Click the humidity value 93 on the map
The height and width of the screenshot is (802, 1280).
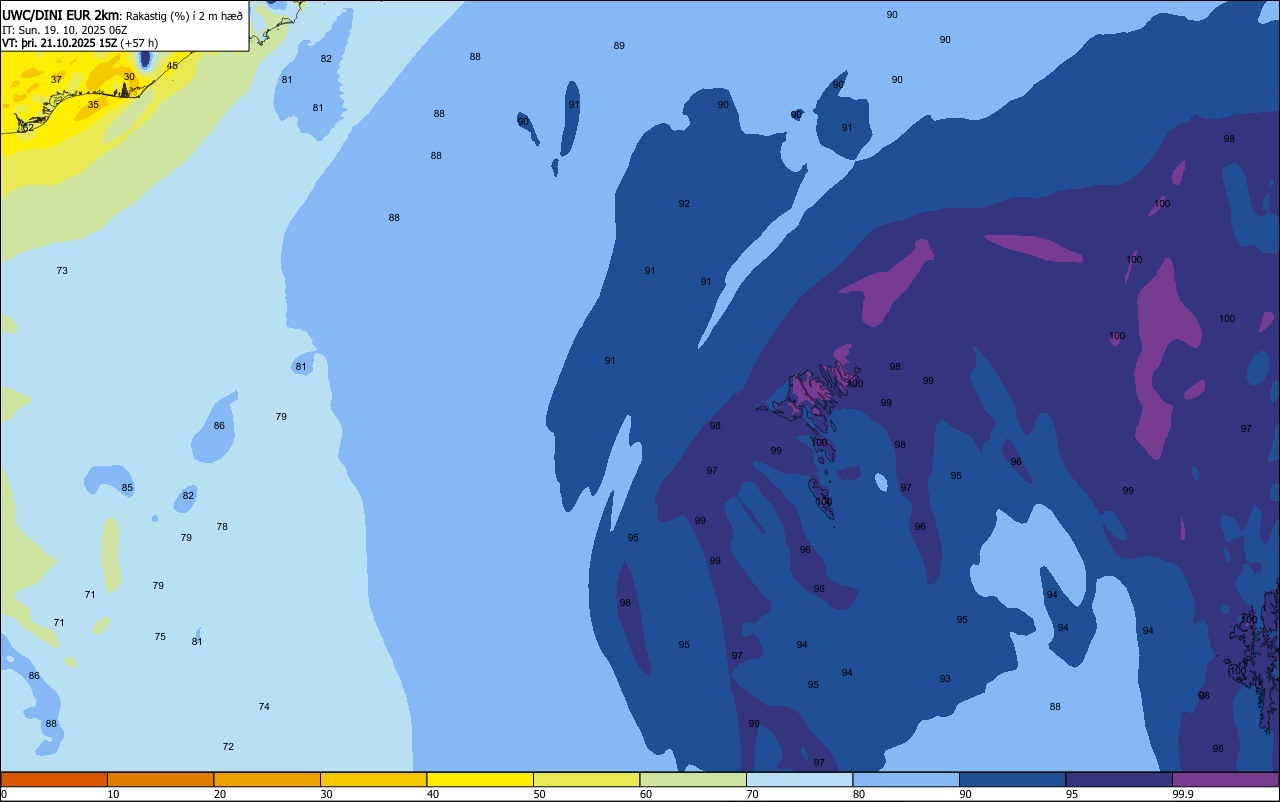click(x=945, y=679)
